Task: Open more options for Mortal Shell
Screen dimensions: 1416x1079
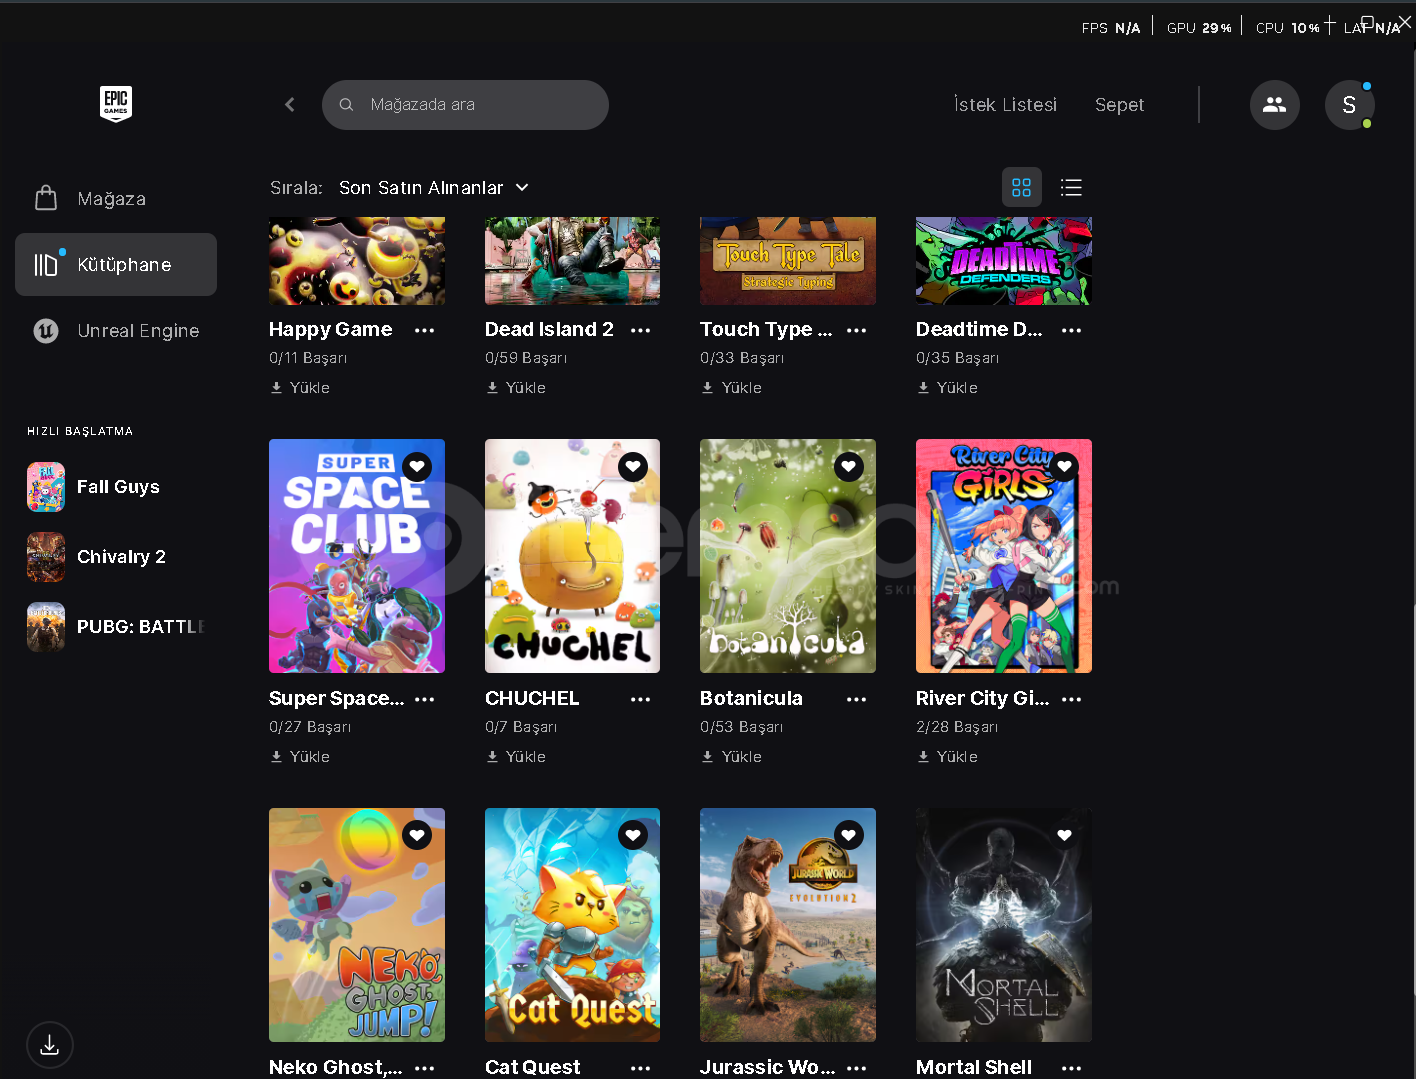Action: tap(1072, 1068)
